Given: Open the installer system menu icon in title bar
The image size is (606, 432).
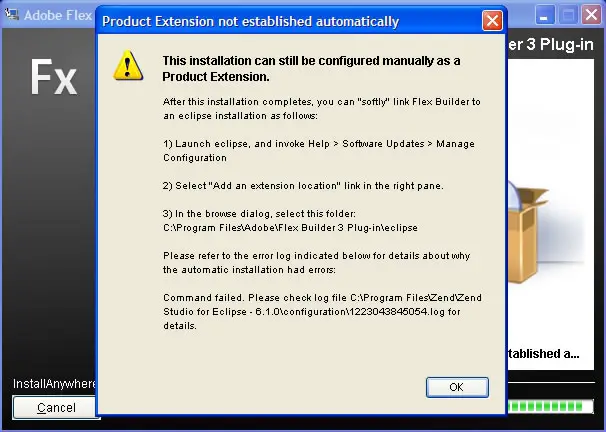Looking at the screenshot, I should 12,14.
